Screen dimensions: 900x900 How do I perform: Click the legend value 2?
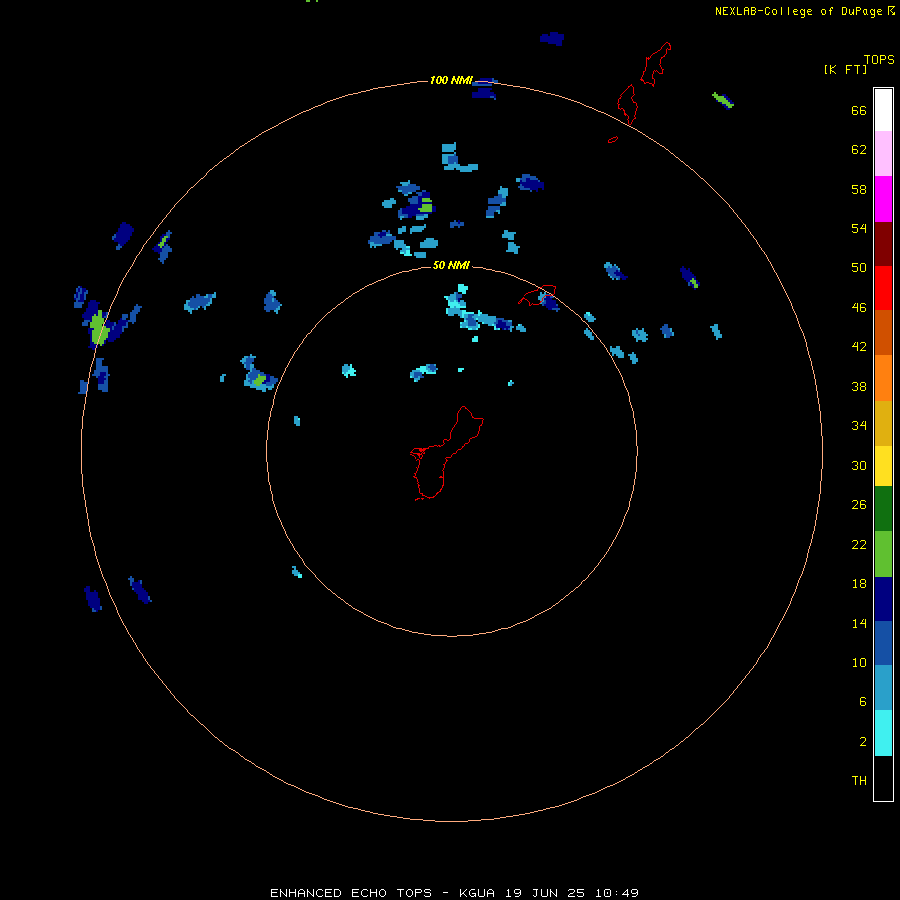[862, 742]
